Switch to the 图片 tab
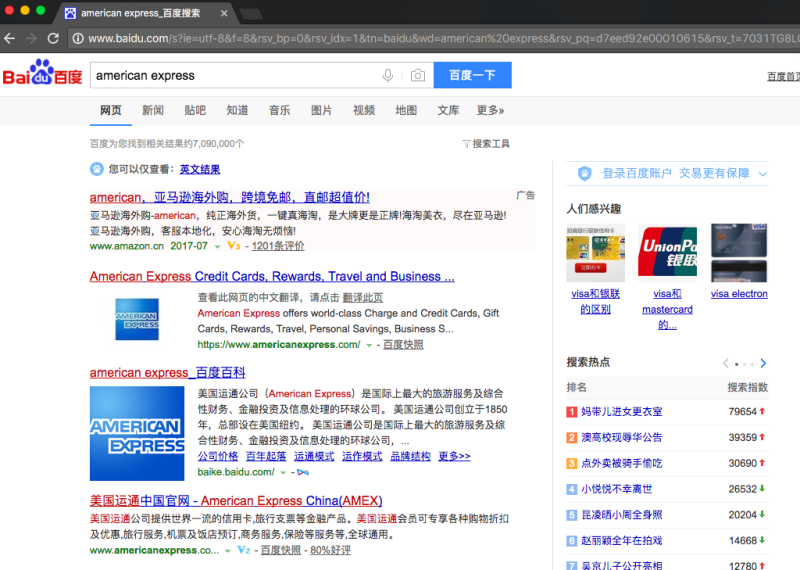This screenshot has height=570, width=800. pos(322,110)
